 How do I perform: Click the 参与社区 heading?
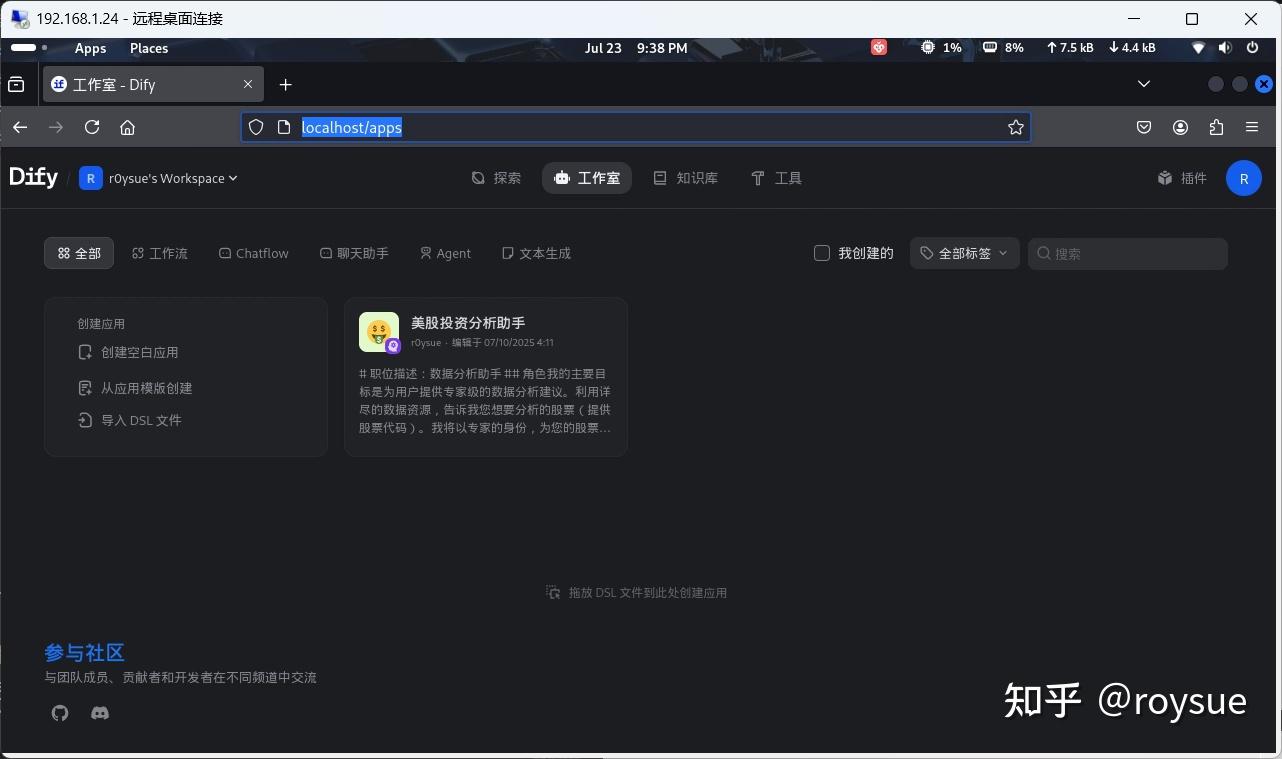coord(84,652)
